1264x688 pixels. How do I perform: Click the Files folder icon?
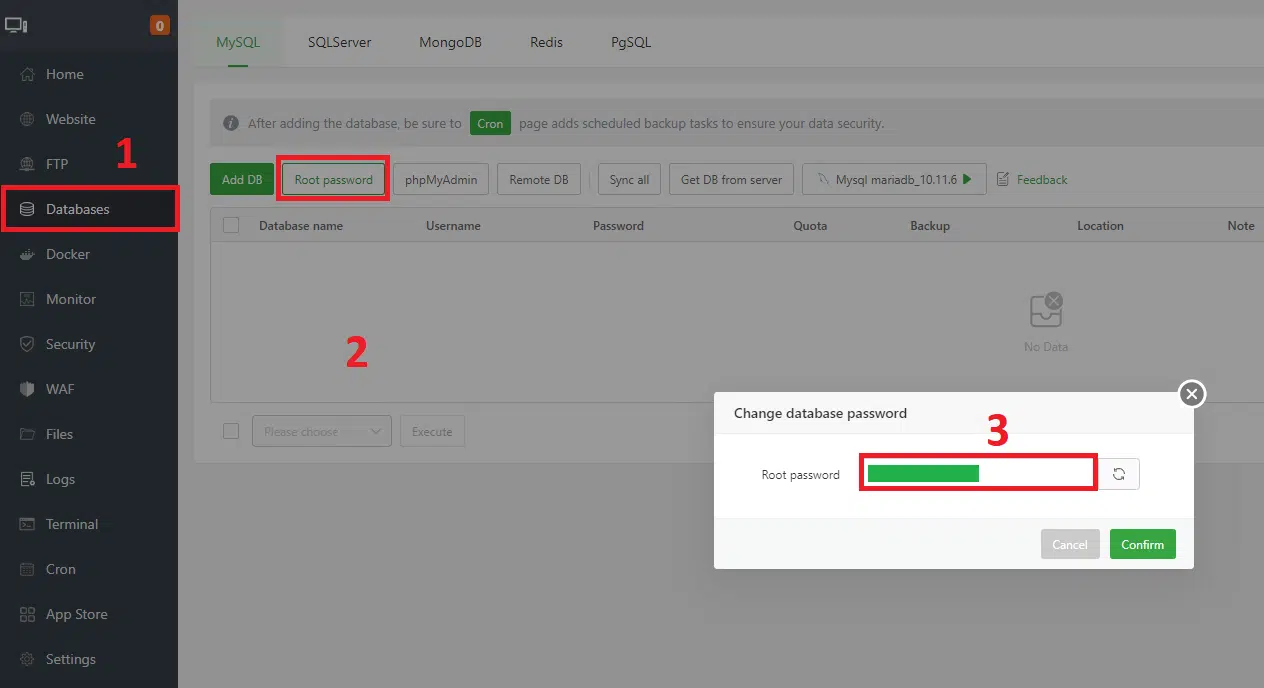click(x=27, y=434)
